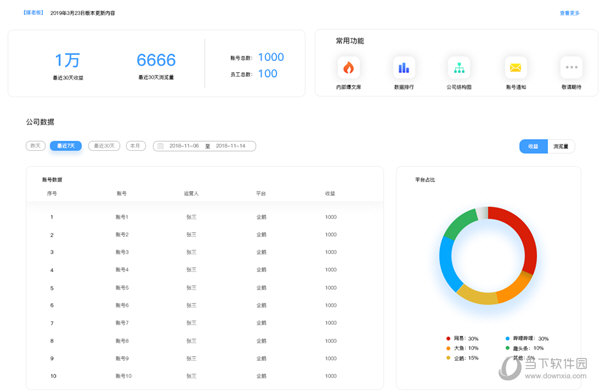Click the orange legend dot for 大鱼 10%
This screenshot has width=600, height=392.
448,348
